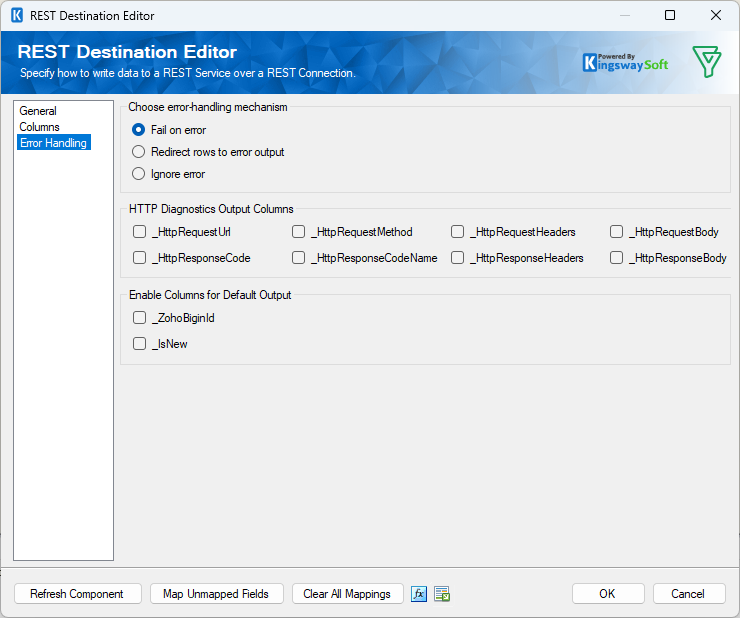Tick the _IsNew checkbox
Image resolution: width=740 pixels, height=618 pixels.
160,344
